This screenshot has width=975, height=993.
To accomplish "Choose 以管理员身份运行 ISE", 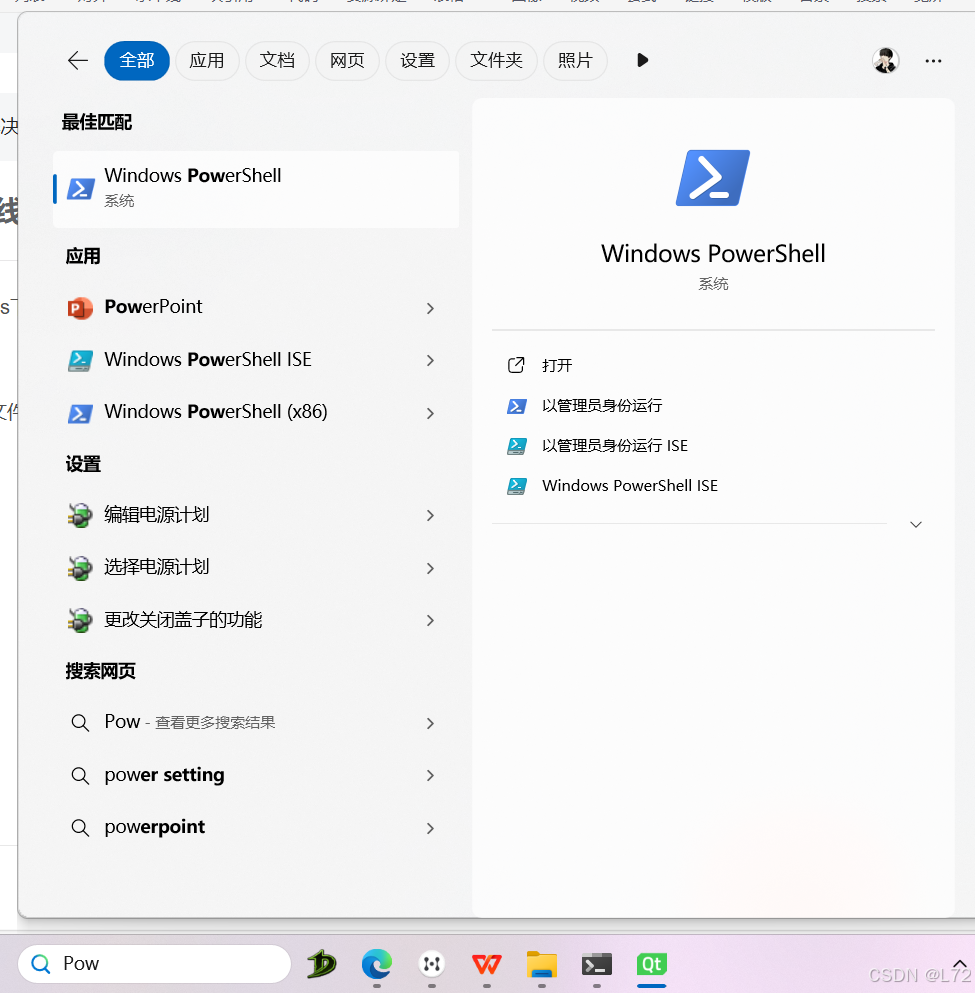I will pos(615,446).
